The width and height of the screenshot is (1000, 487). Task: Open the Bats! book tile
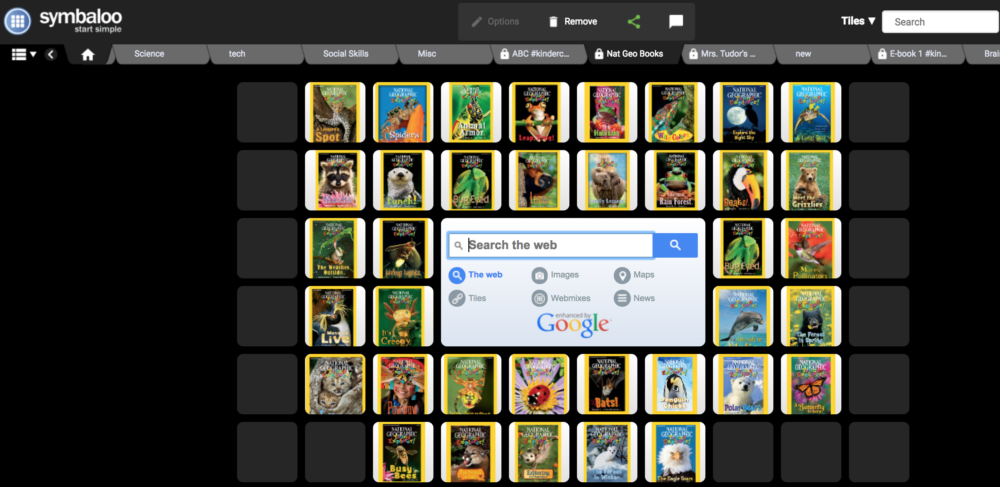click(x=607, y=384)
